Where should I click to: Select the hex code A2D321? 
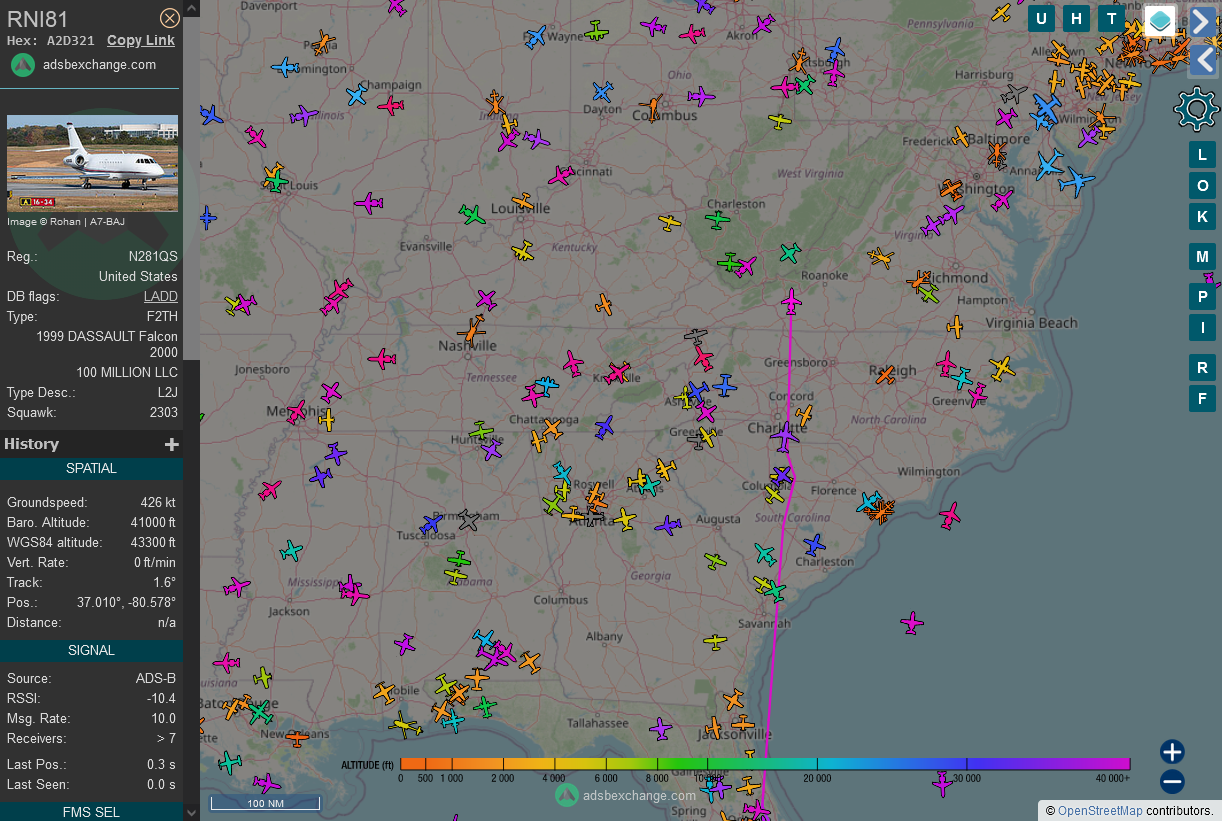click(x=71, y=41)
